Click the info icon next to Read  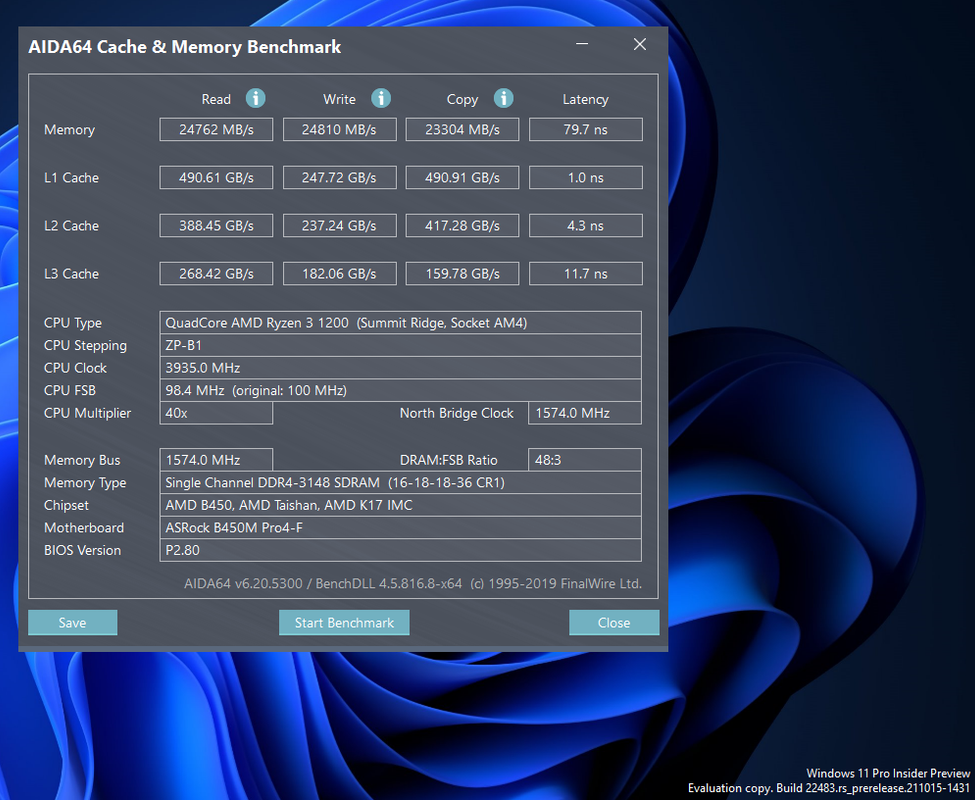click(x=256, y=98)
